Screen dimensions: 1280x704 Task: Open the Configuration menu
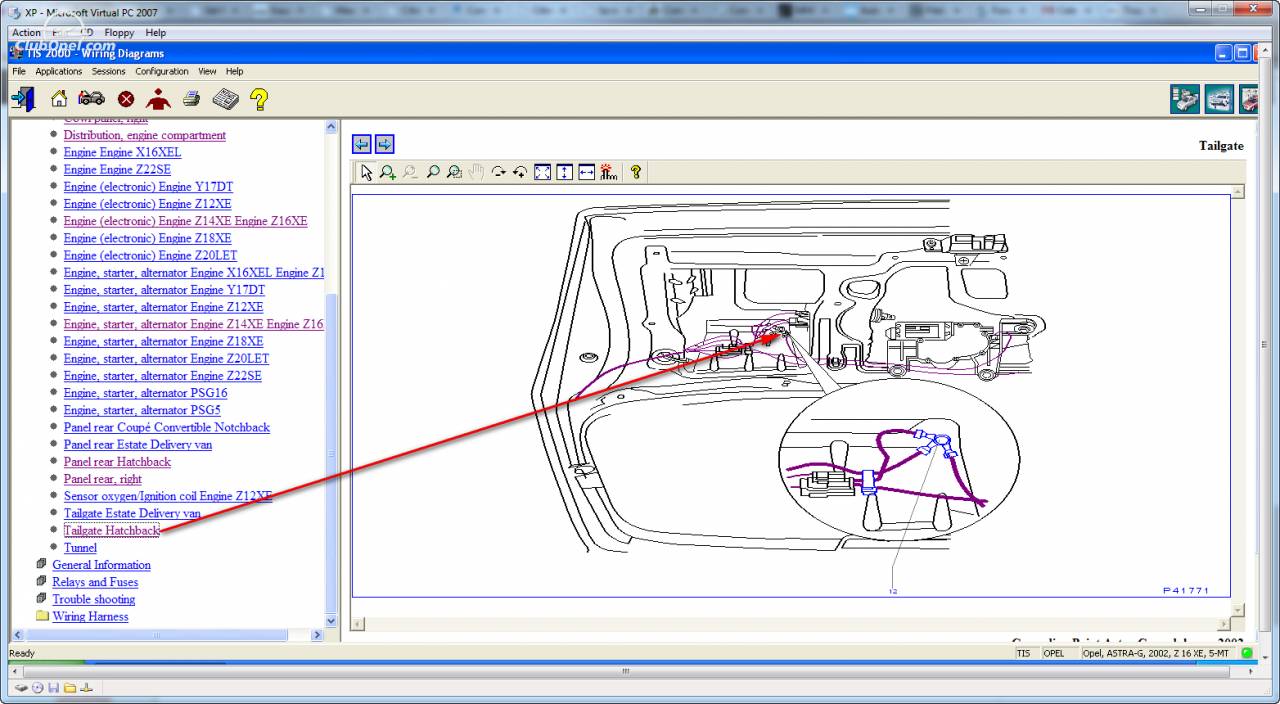pos(162,71)
